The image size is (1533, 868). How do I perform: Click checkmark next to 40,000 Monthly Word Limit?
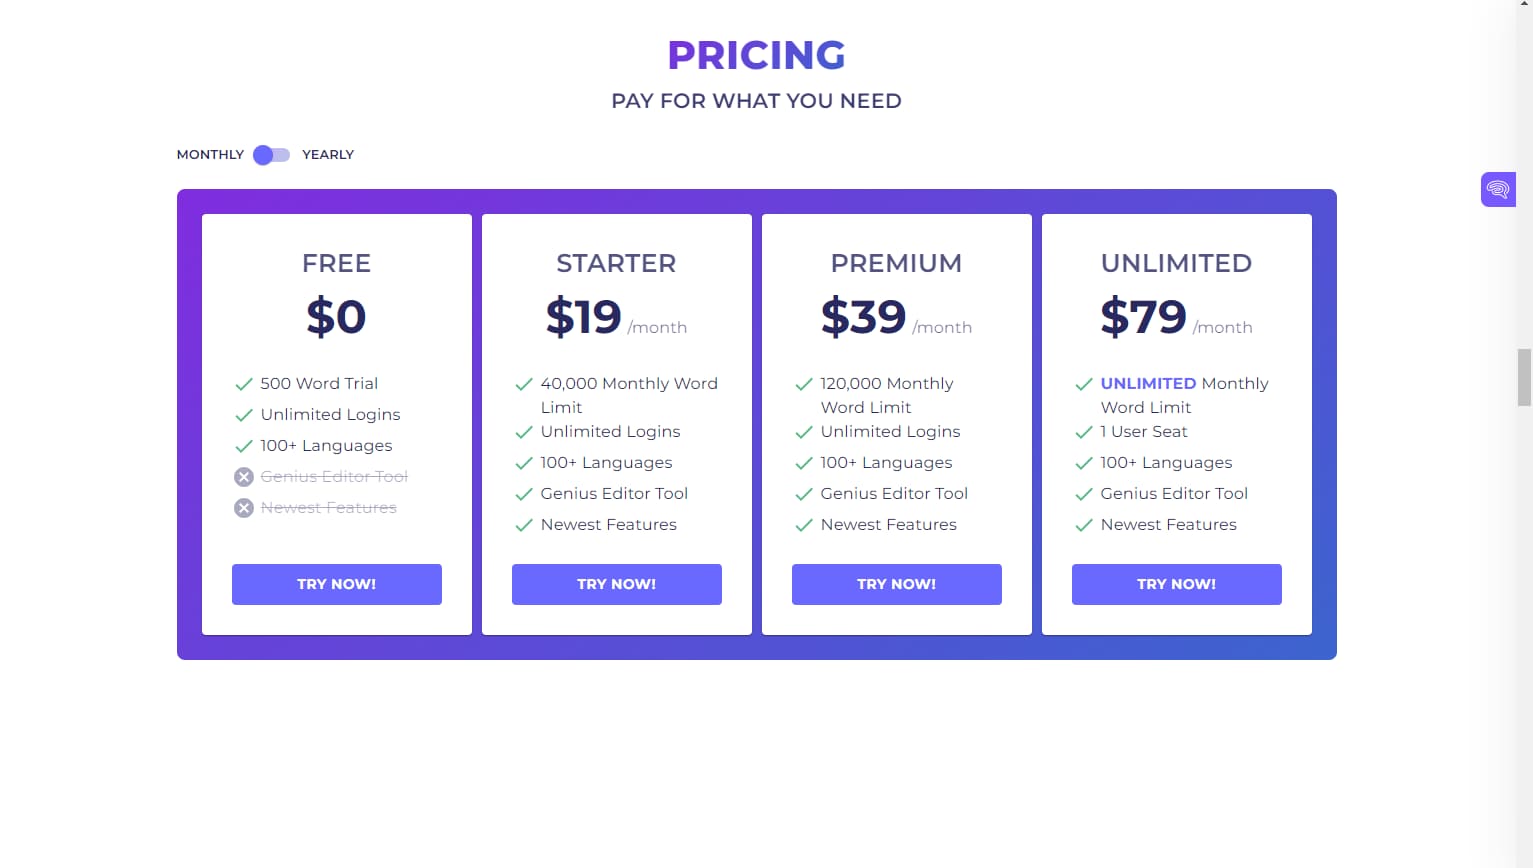523,384
